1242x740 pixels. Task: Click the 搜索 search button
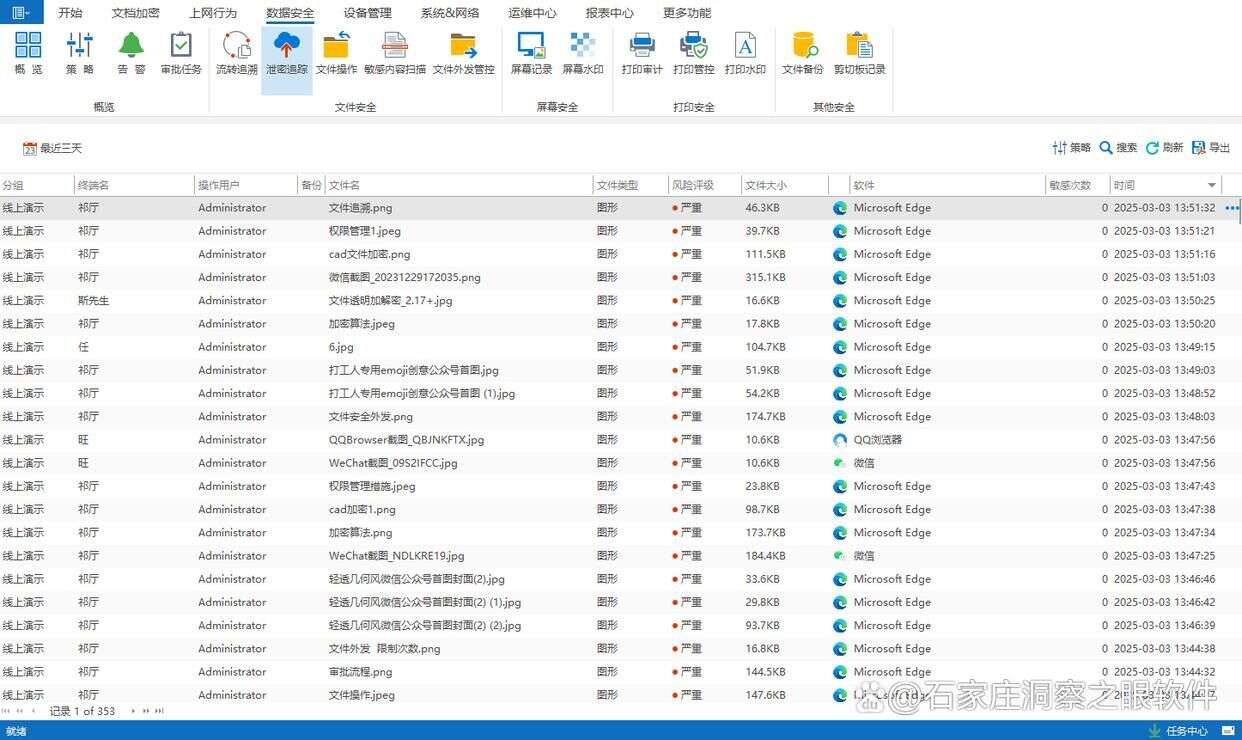point(1118,148)
